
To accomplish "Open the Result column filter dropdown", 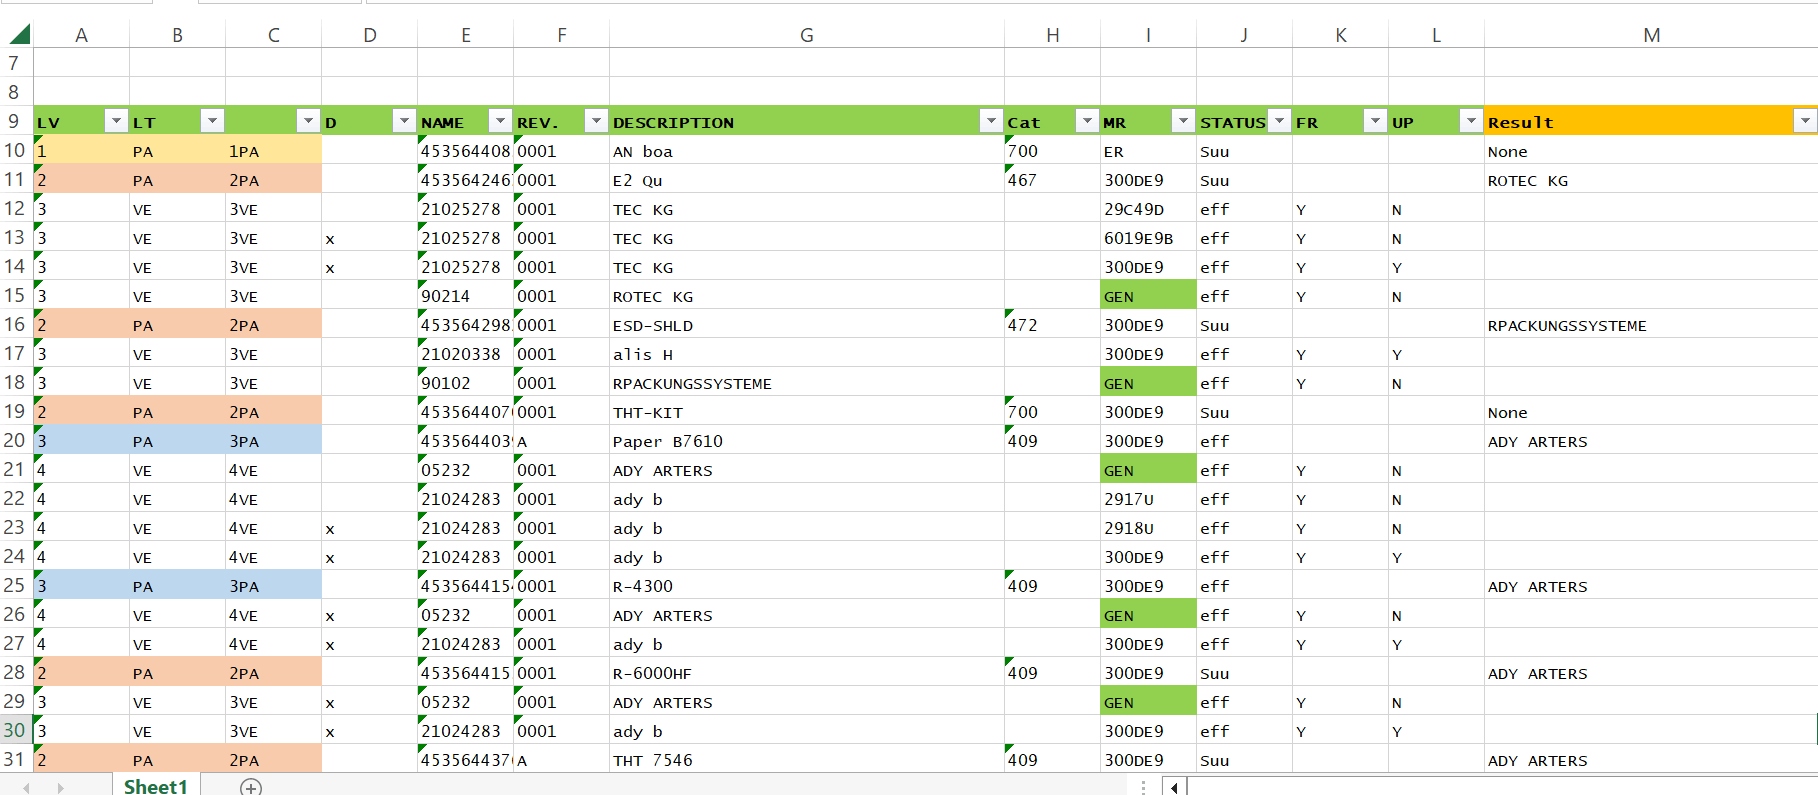I will pyautogui.click(x=1805, y=121).
